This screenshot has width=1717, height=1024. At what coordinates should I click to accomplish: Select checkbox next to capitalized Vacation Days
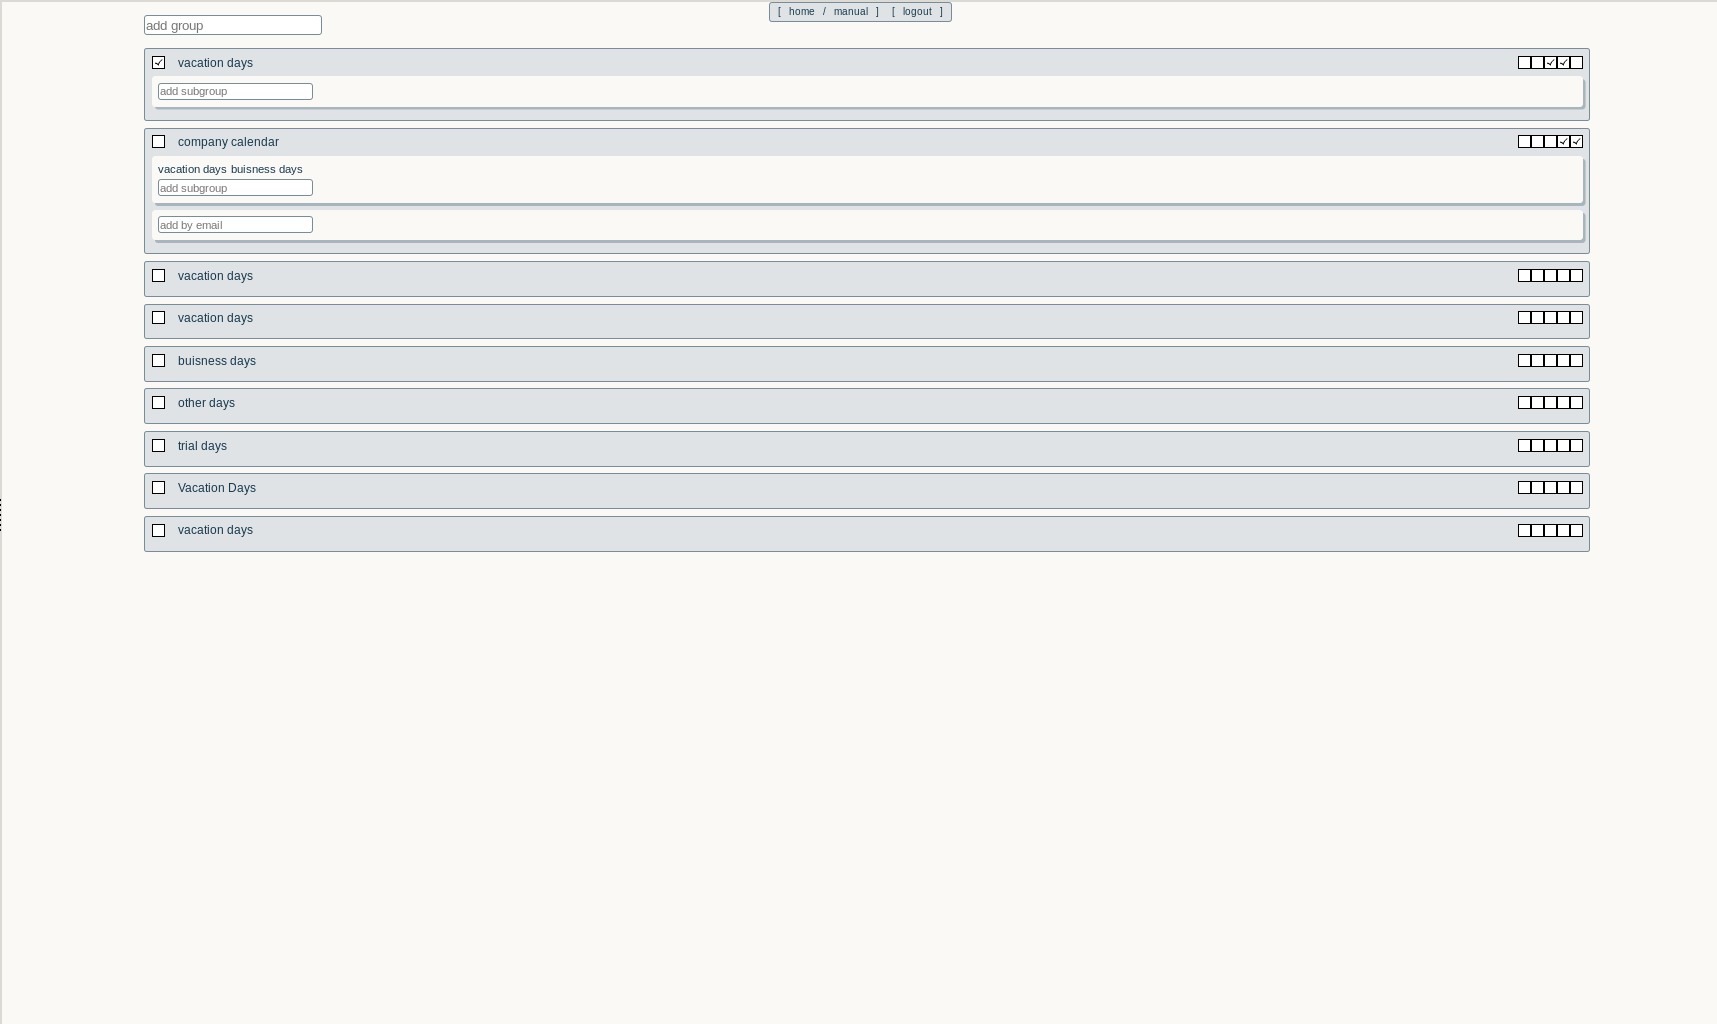[x=158, y=488]
